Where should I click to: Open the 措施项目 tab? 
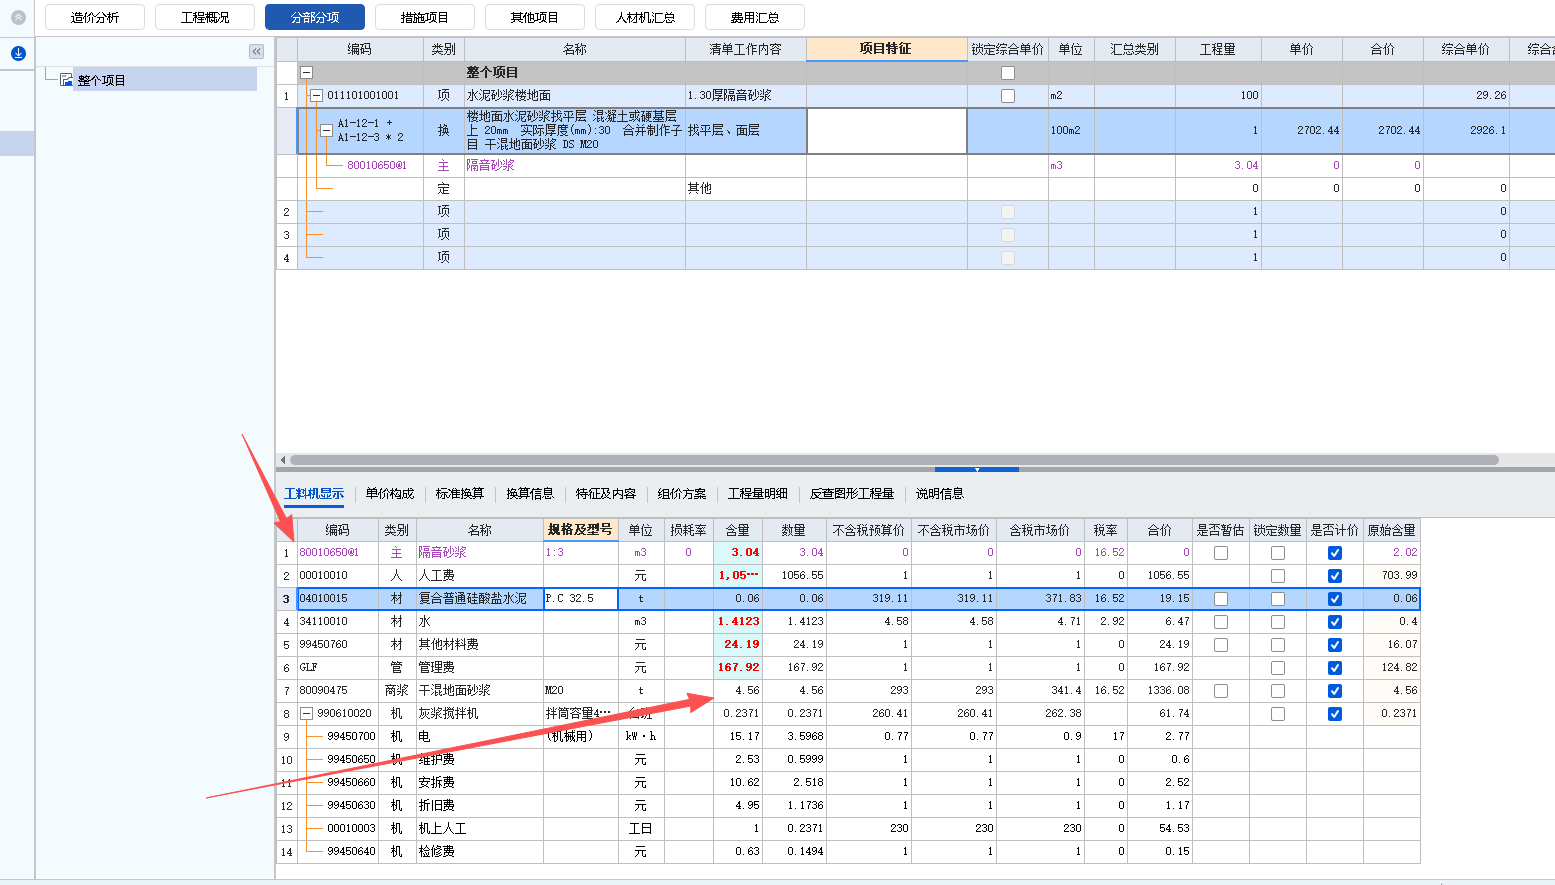[424, 16]
